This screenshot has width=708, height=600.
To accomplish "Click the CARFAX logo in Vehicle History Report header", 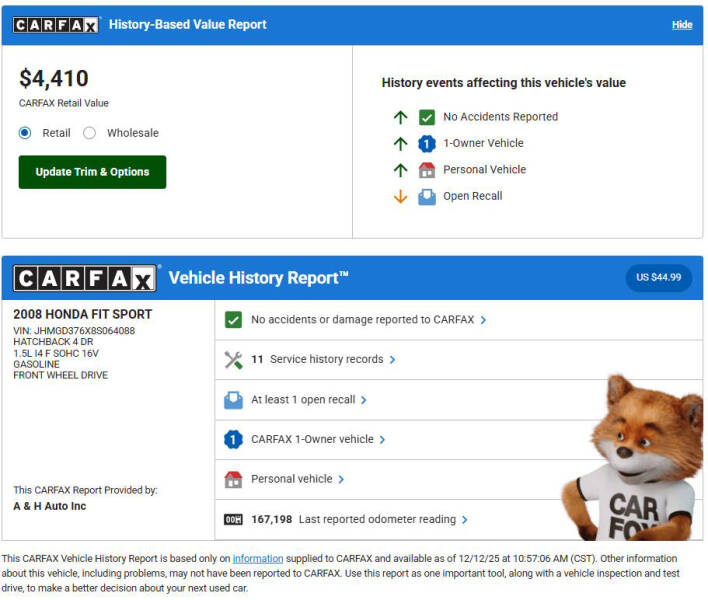I will point(85,278).
